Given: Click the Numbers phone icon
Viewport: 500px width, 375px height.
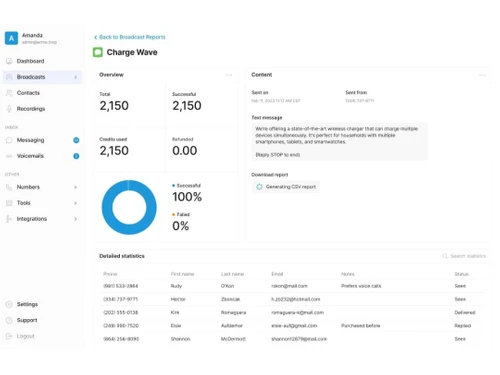Looking at the screenshot, I should (9, 187).
